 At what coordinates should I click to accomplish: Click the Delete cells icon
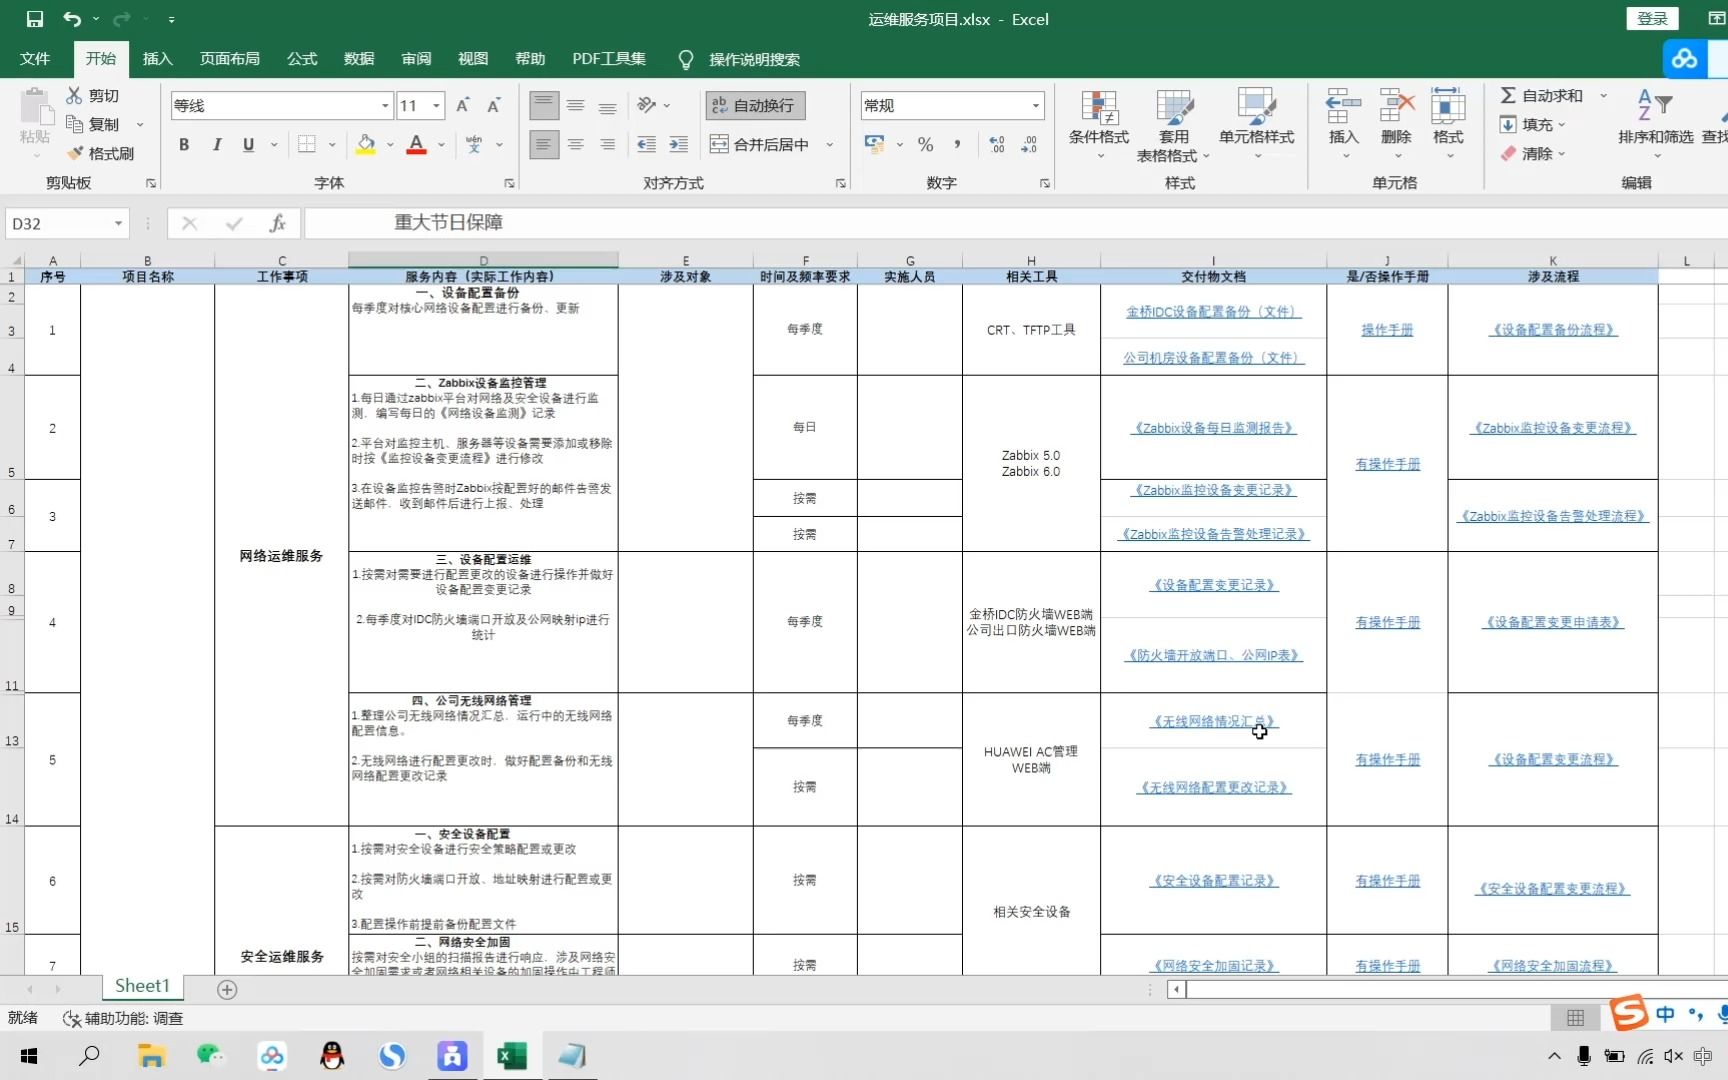[x=1396, y=107]
